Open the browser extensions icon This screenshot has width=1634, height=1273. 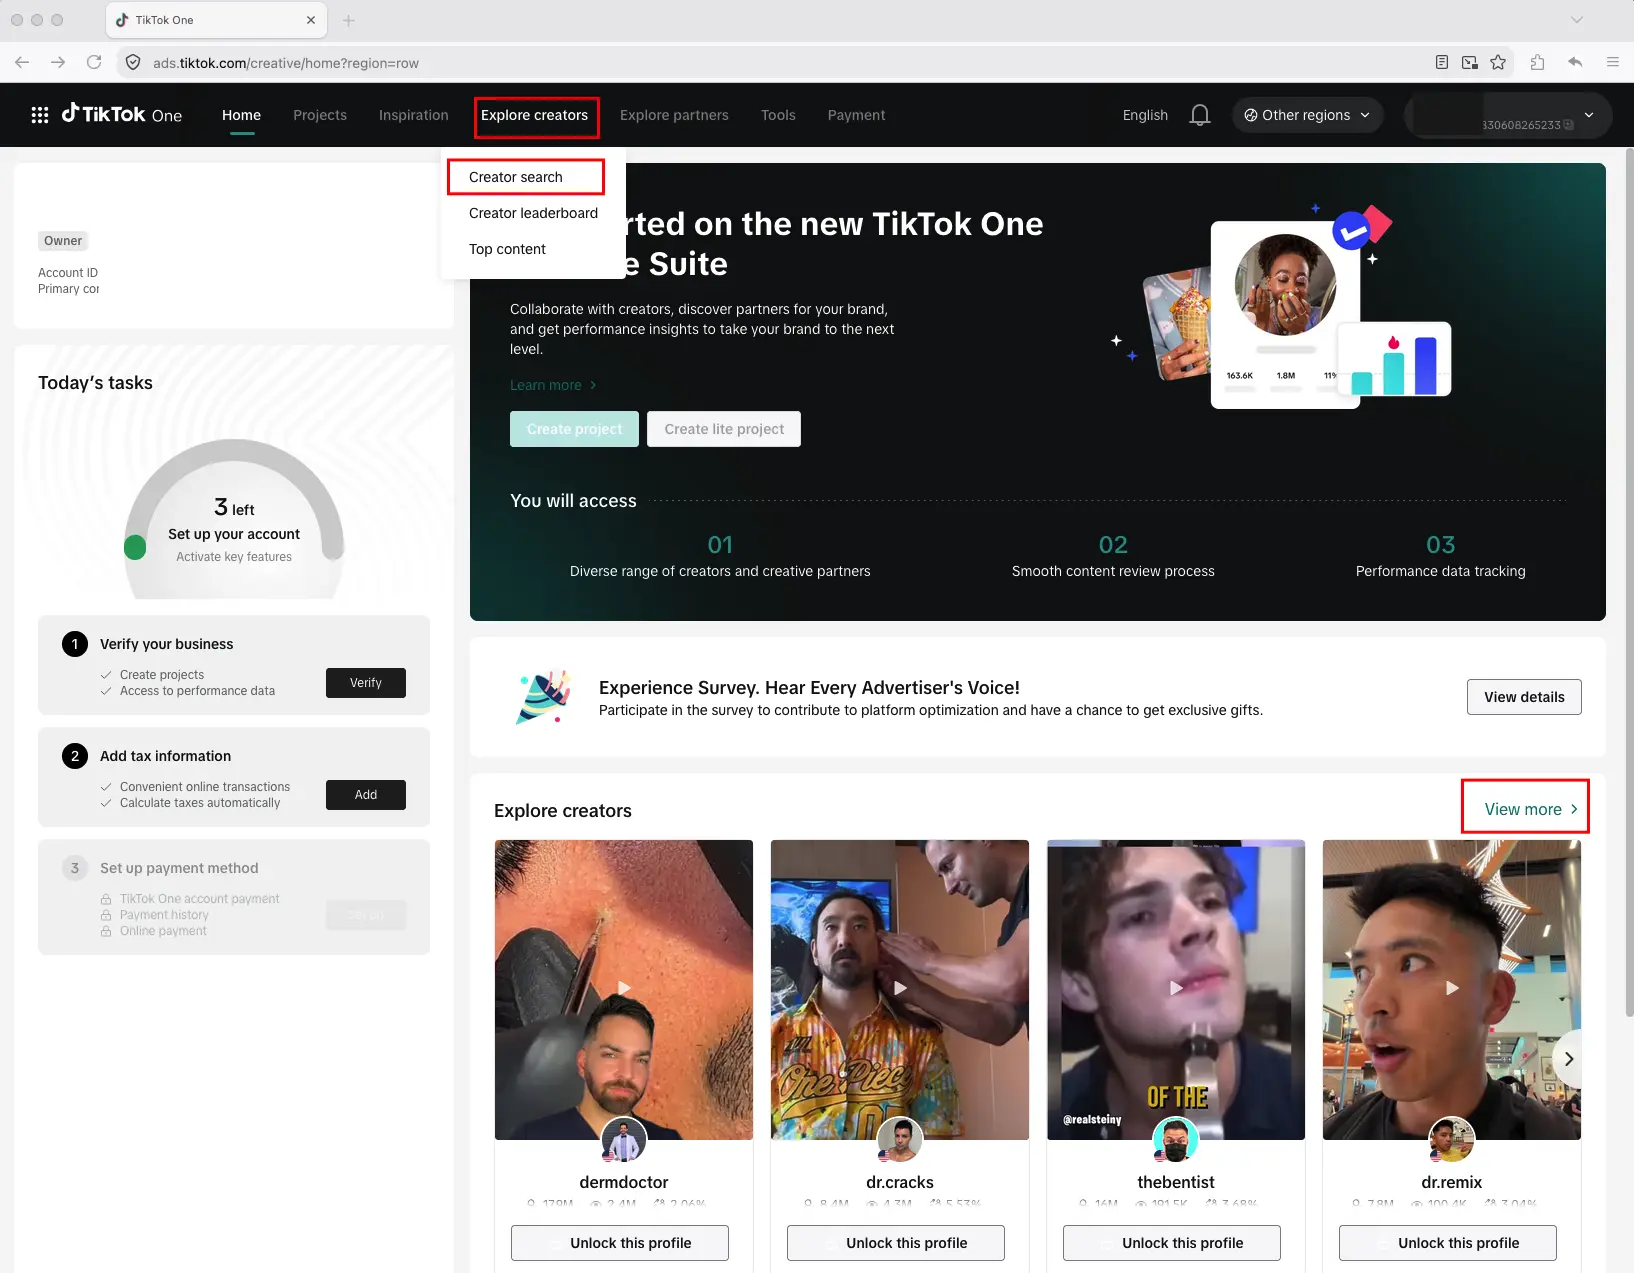1538,62
